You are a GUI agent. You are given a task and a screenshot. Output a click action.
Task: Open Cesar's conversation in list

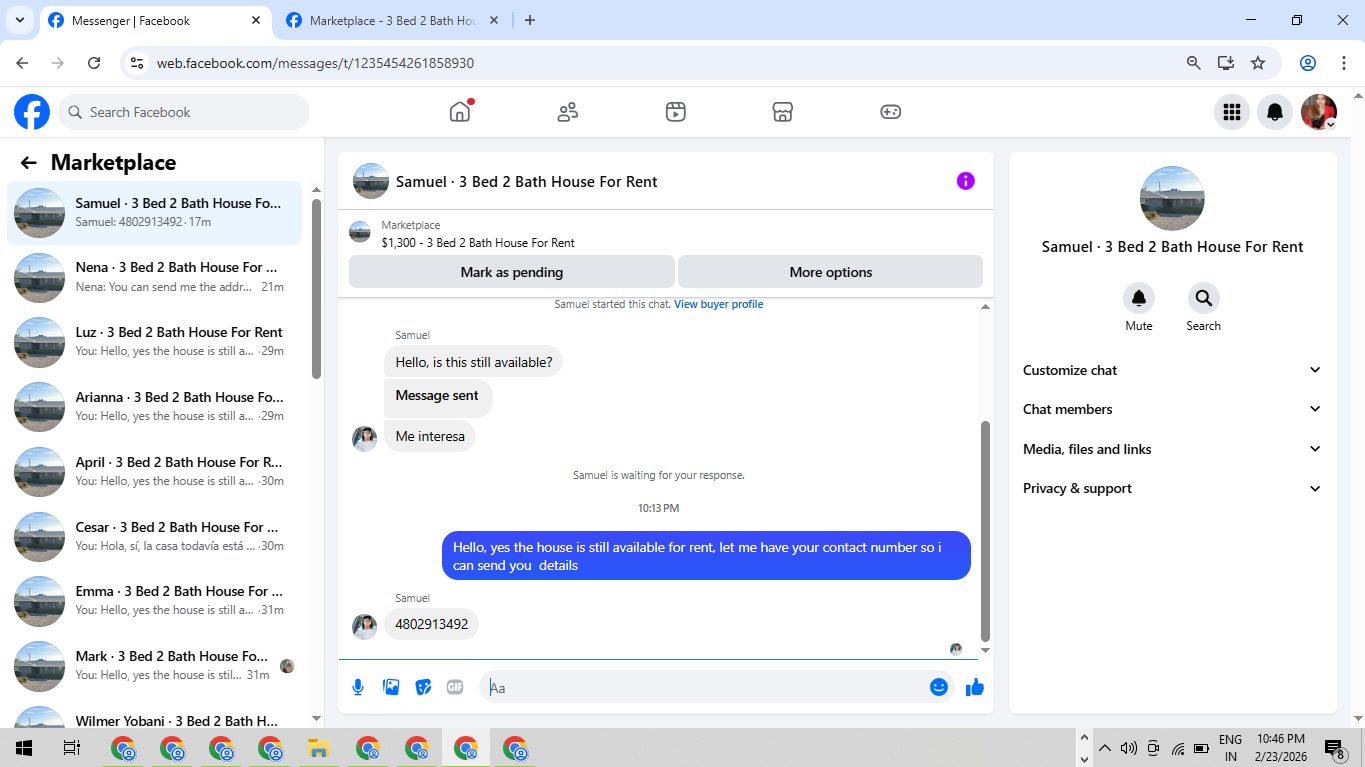155,537
